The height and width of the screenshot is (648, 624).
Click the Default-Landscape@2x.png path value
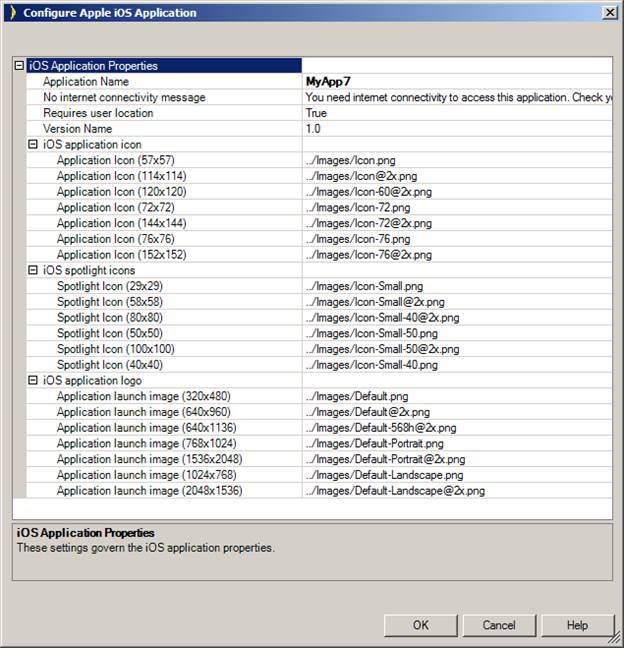396,491
